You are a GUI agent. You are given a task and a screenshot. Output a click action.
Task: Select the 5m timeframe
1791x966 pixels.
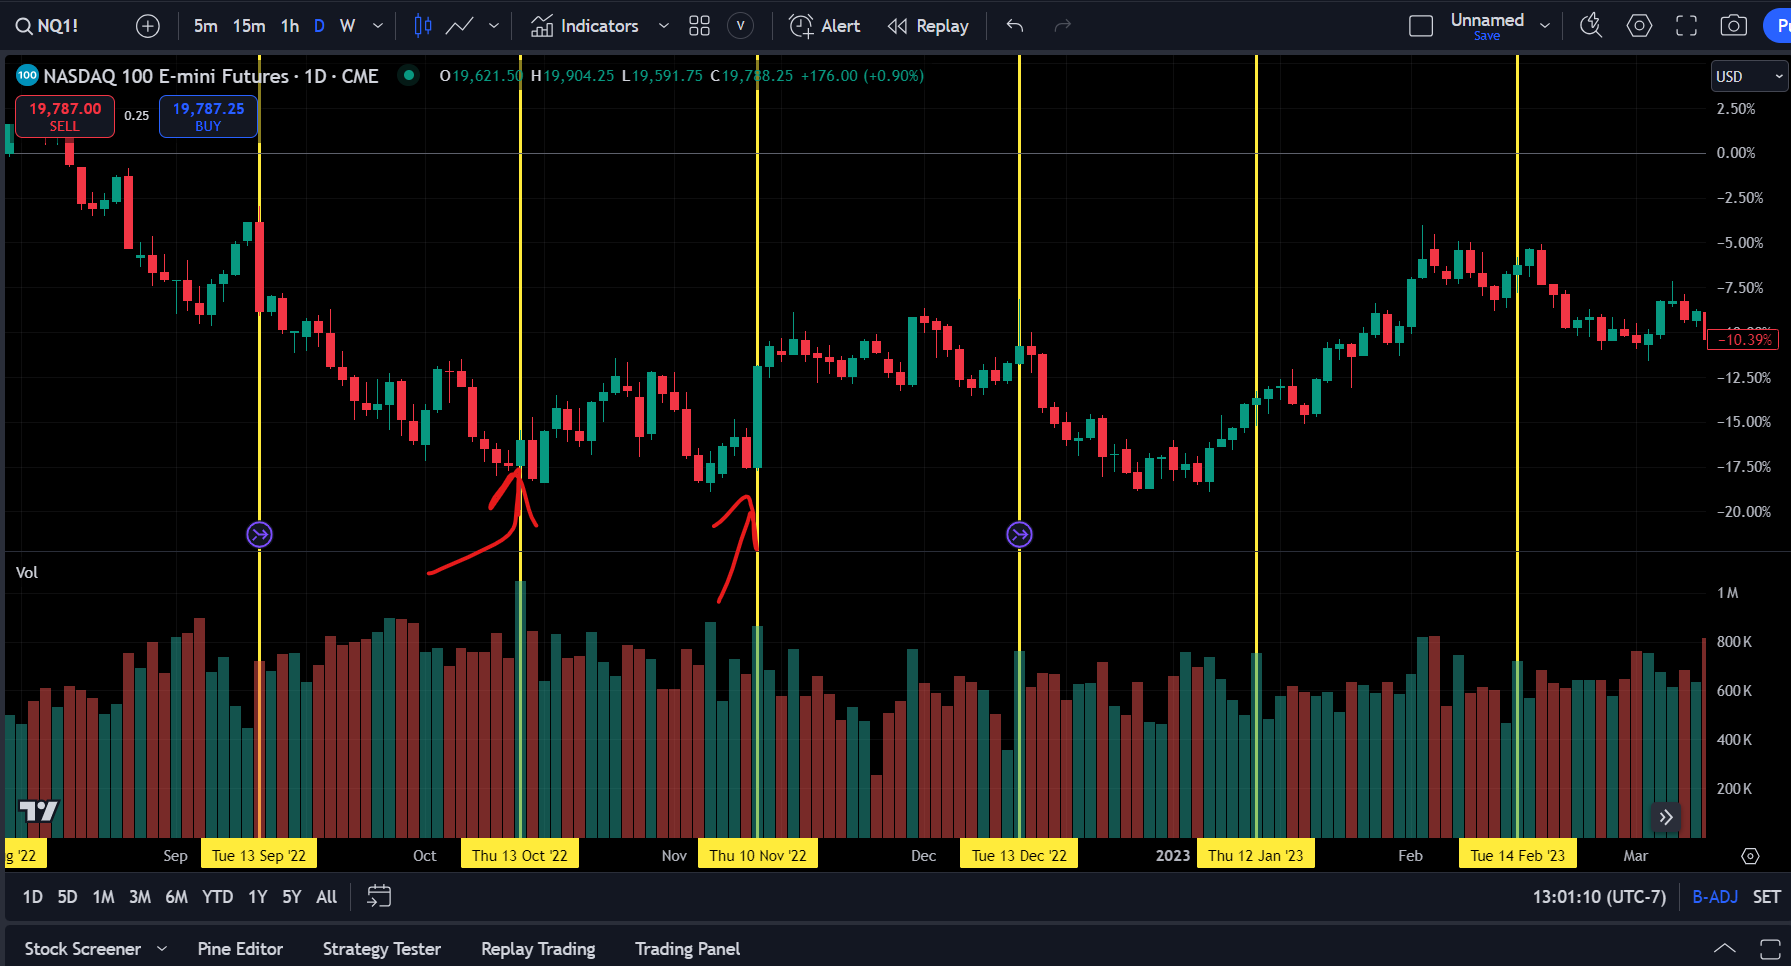click(x=205, y=26)
